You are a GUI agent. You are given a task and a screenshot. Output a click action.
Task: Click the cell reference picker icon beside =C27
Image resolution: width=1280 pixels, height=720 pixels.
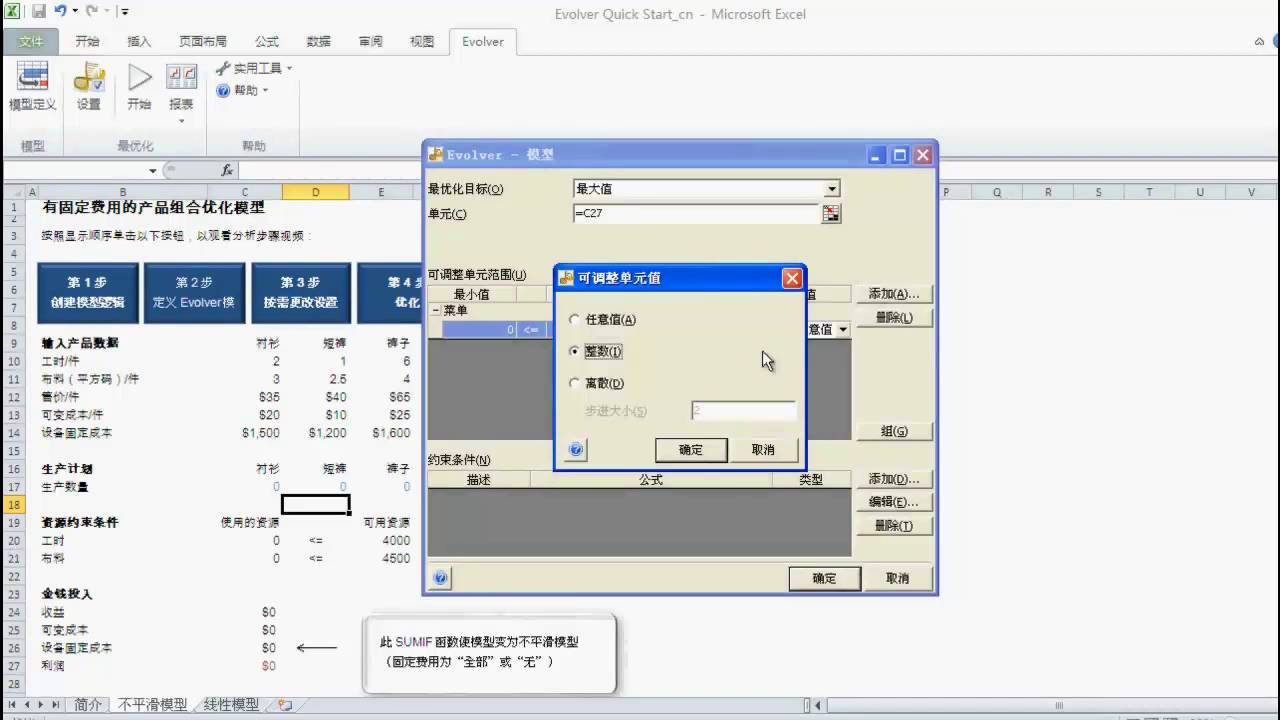831,213
